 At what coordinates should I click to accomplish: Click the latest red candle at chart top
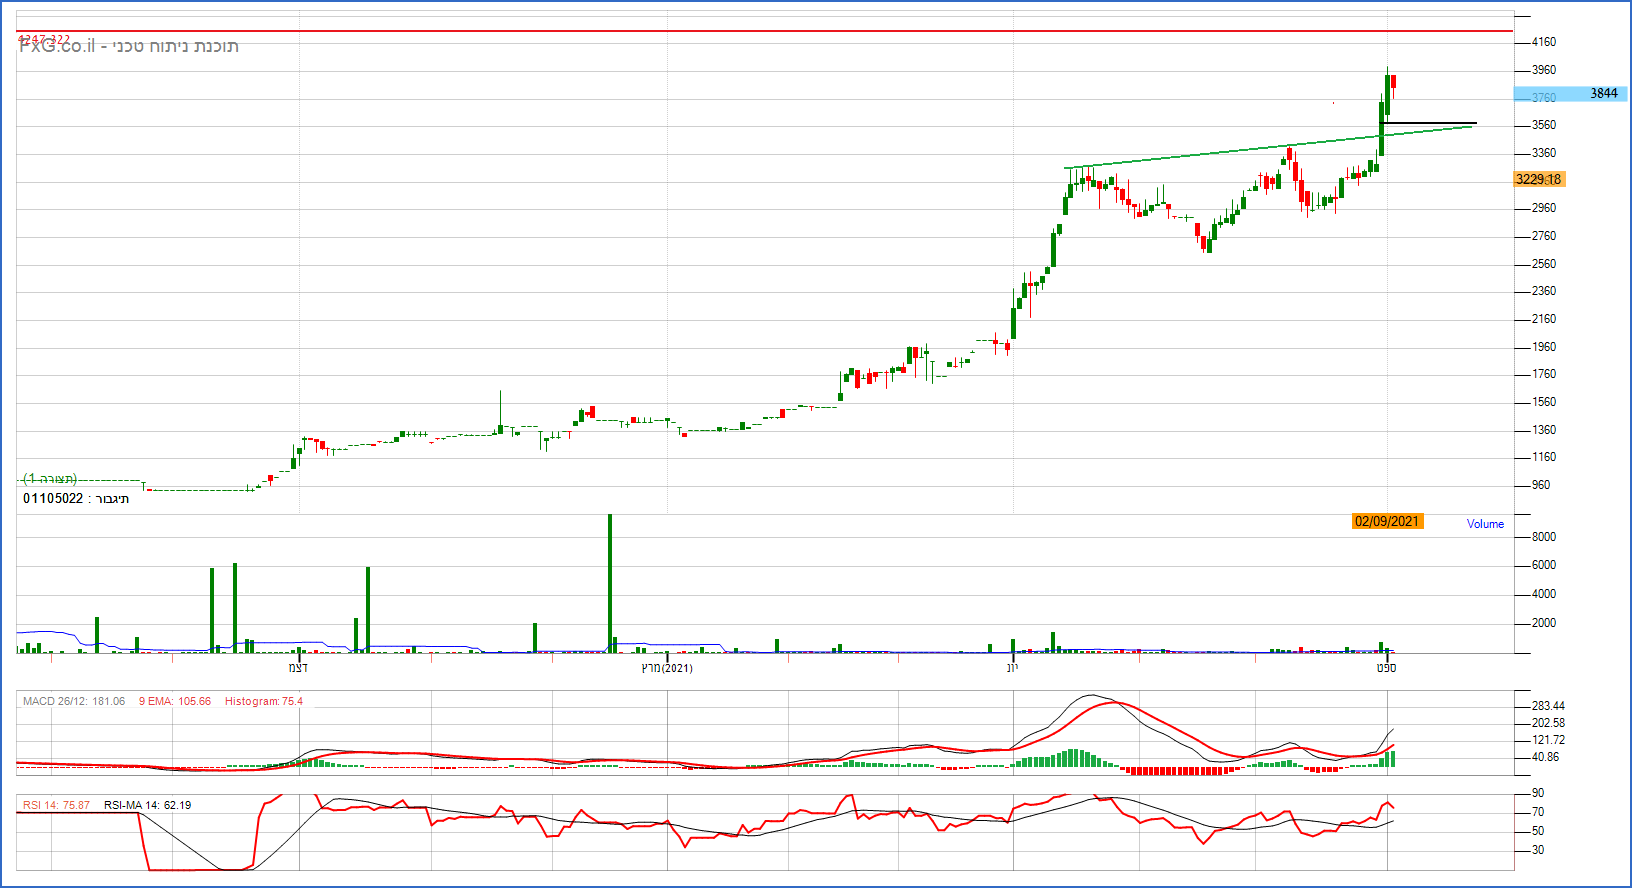(x=1393, y=82)
